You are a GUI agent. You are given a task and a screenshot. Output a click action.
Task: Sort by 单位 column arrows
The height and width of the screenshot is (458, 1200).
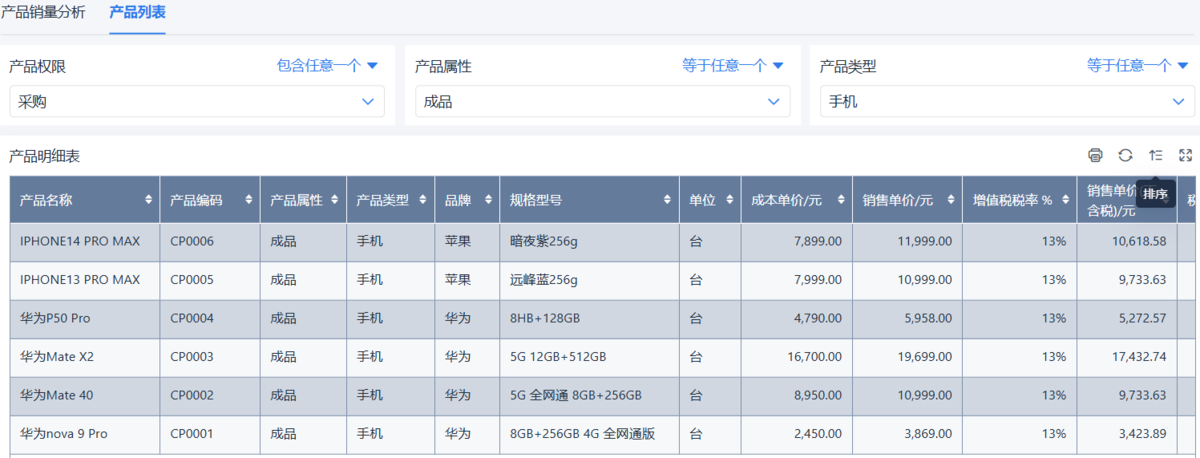coord(730,200)
